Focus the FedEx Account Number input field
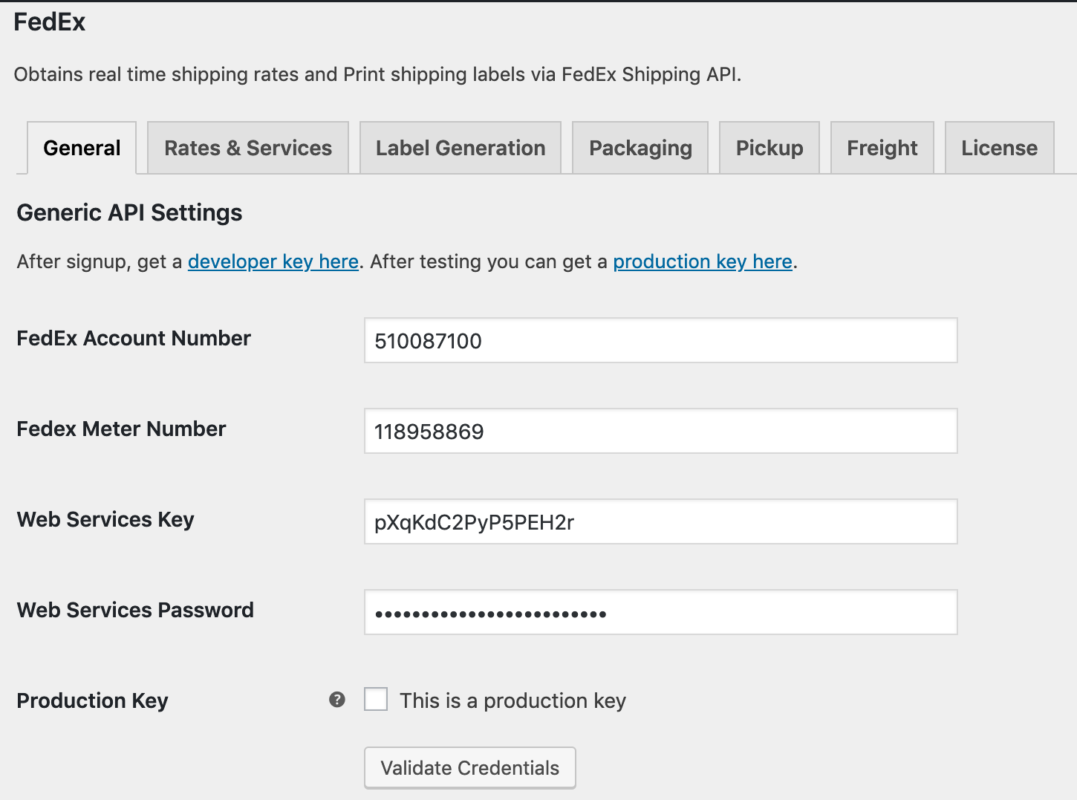1077x800 pixels. point(660,341)
